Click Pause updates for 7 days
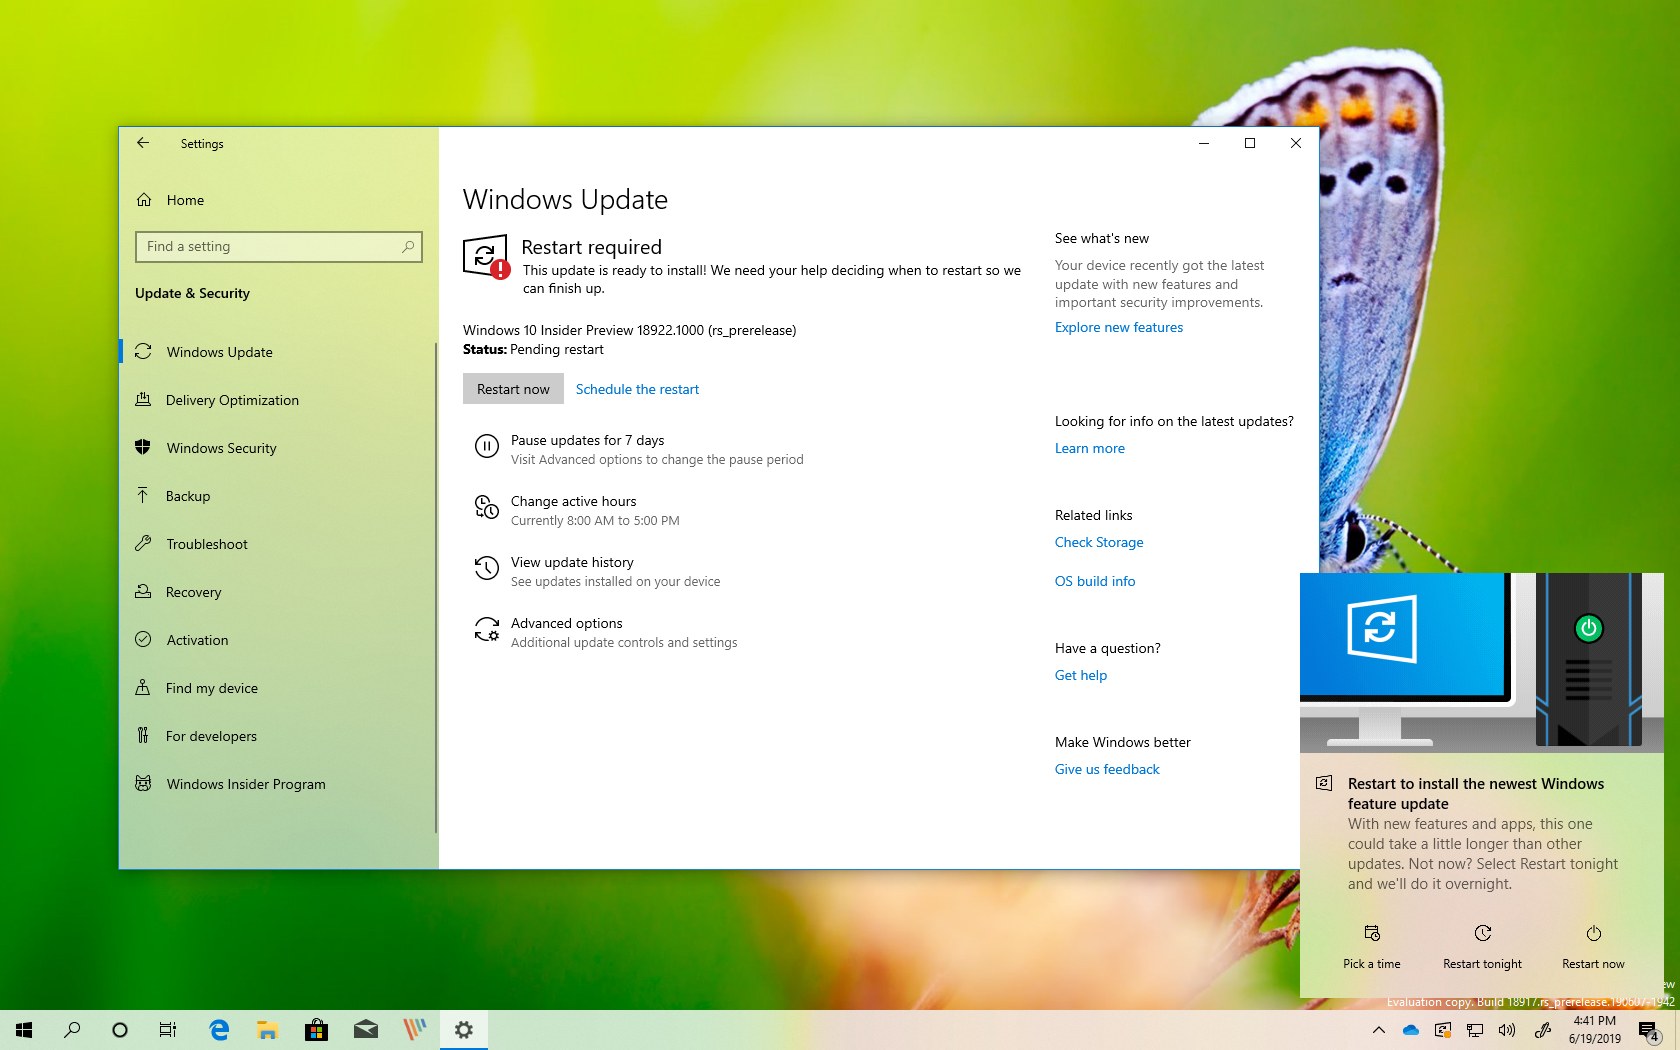 (588, 440)
